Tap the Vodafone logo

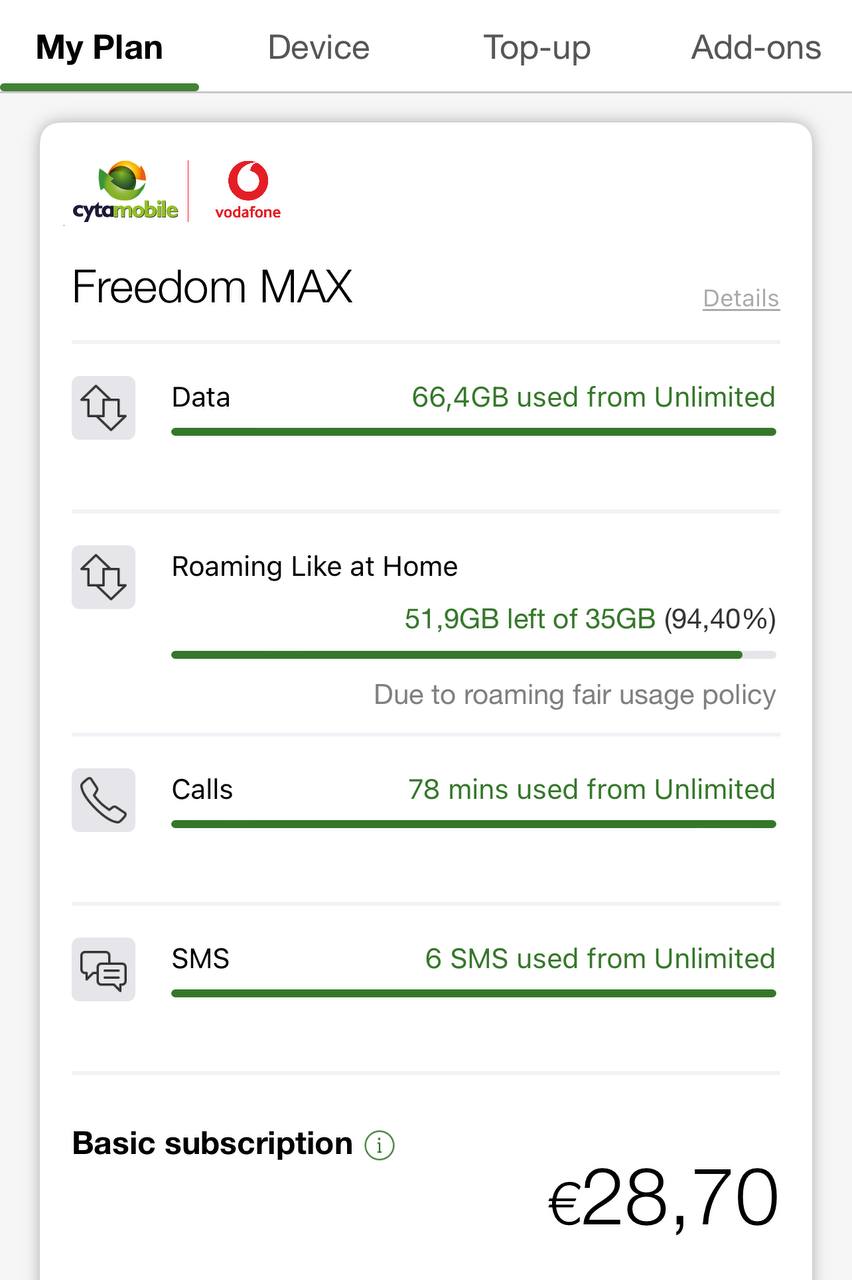[x=248, y=191]
